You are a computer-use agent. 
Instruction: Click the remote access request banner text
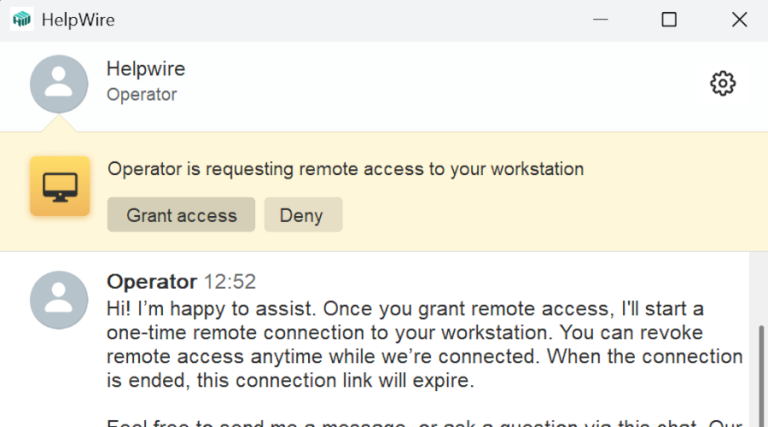point(345,169)
